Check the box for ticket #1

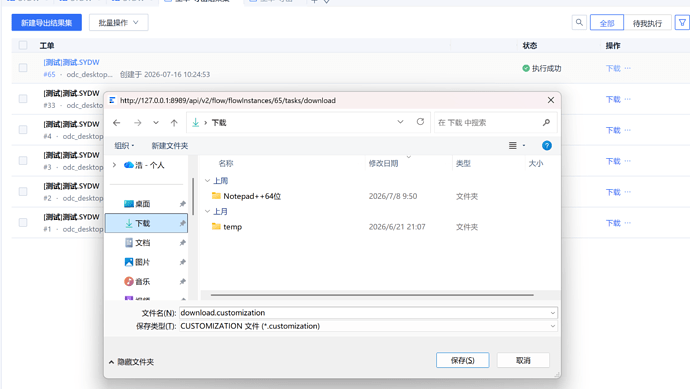point(23,222)
